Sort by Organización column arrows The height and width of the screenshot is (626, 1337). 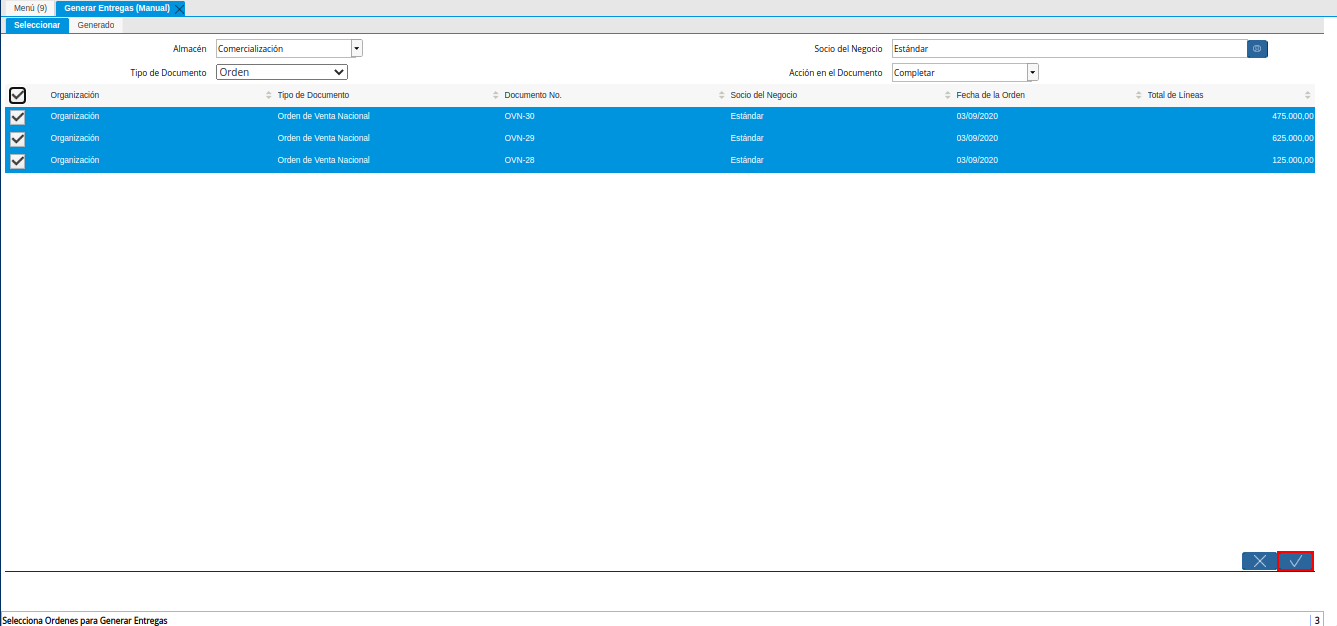(268, 95)
